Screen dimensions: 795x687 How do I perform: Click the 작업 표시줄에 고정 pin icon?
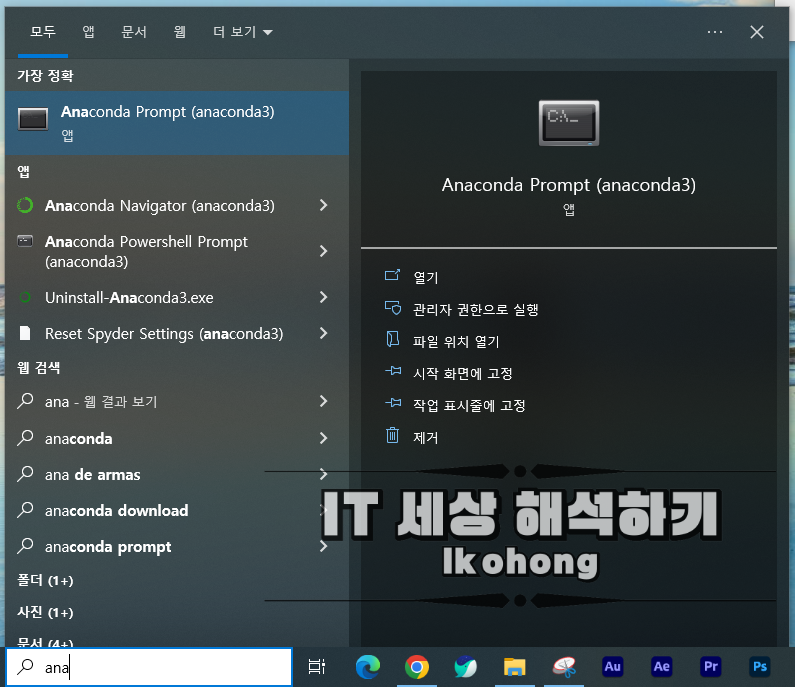pyautogui.click(x=392, y=403)
